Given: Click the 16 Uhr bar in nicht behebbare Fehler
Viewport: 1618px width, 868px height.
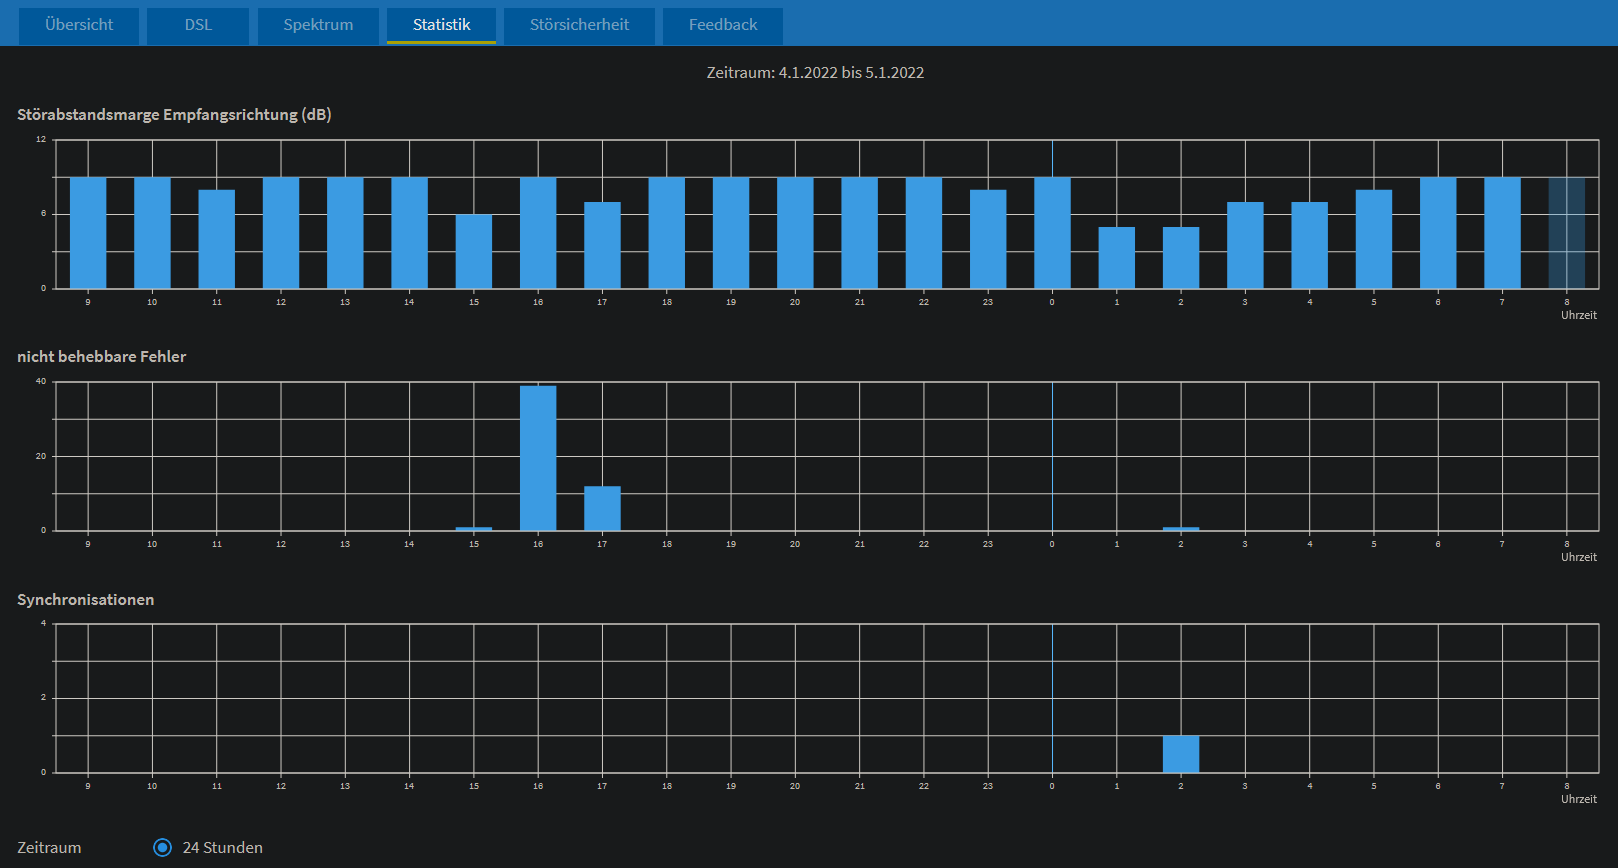Looking at the screenshot, I should pos(538,458).
